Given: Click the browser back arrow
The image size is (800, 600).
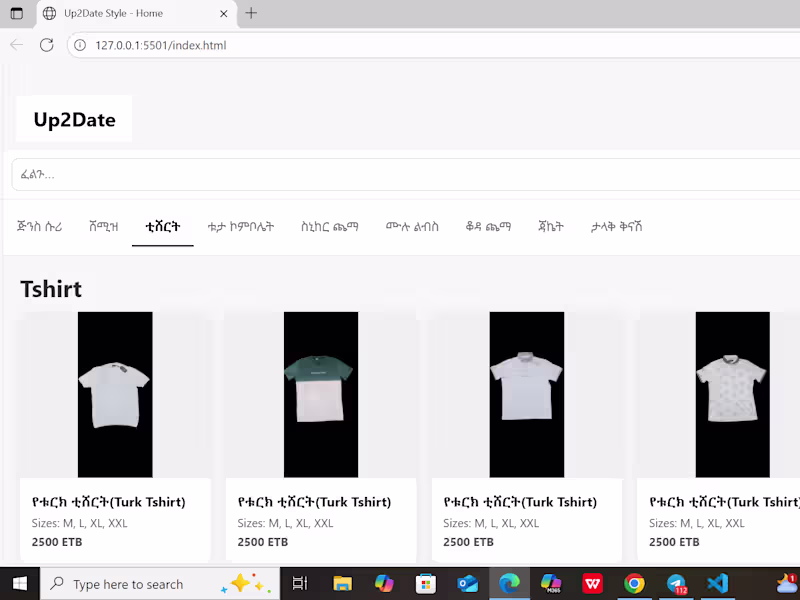Looking at the screenshot, I should pyautogui.click(x=16, y=45).
